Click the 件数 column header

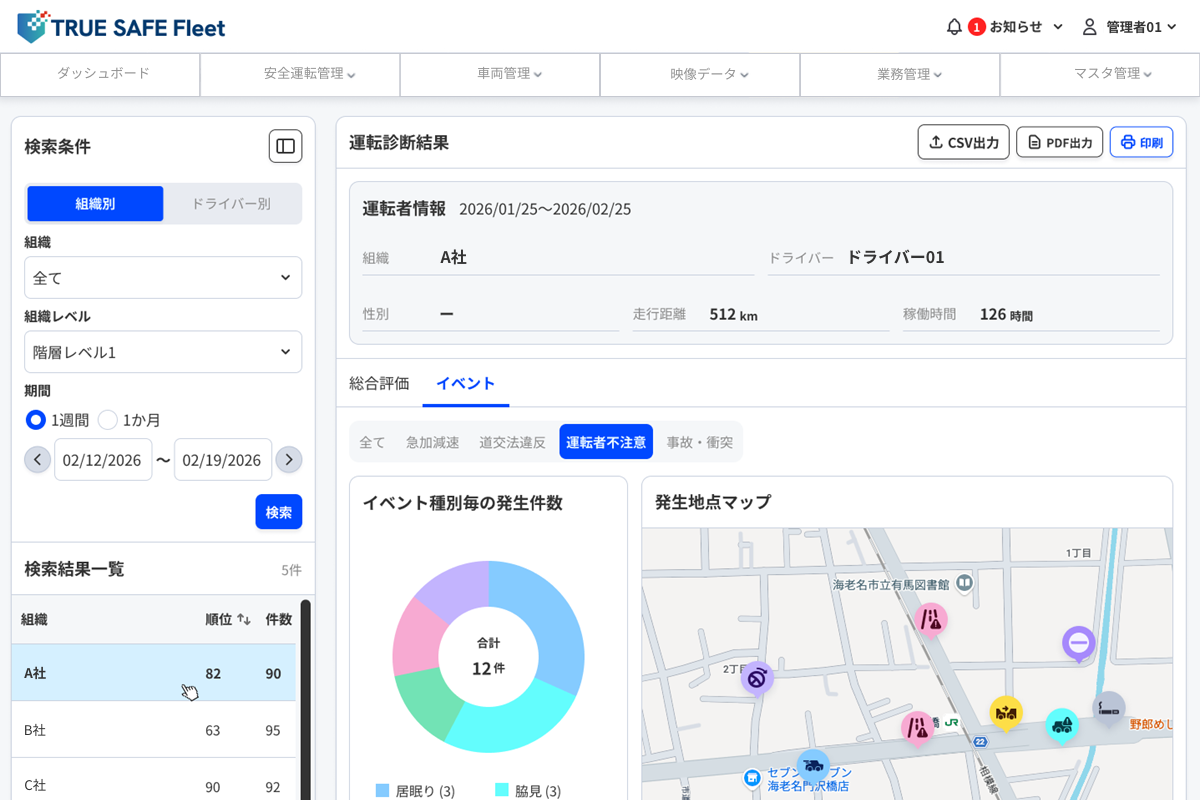278,619
